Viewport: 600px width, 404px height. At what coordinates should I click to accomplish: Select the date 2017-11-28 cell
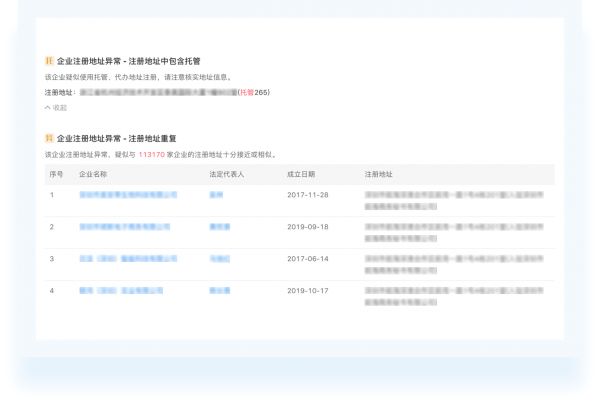[307, 194]
